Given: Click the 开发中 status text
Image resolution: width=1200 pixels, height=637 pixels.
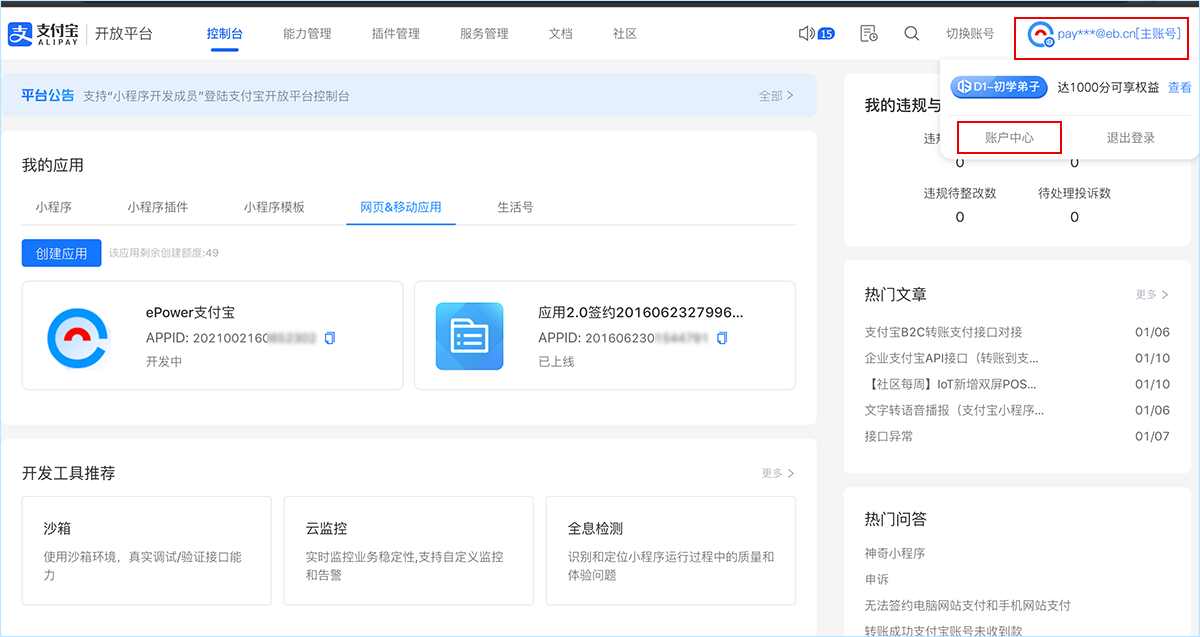Looking at the screenshot, I should (164, 362).
